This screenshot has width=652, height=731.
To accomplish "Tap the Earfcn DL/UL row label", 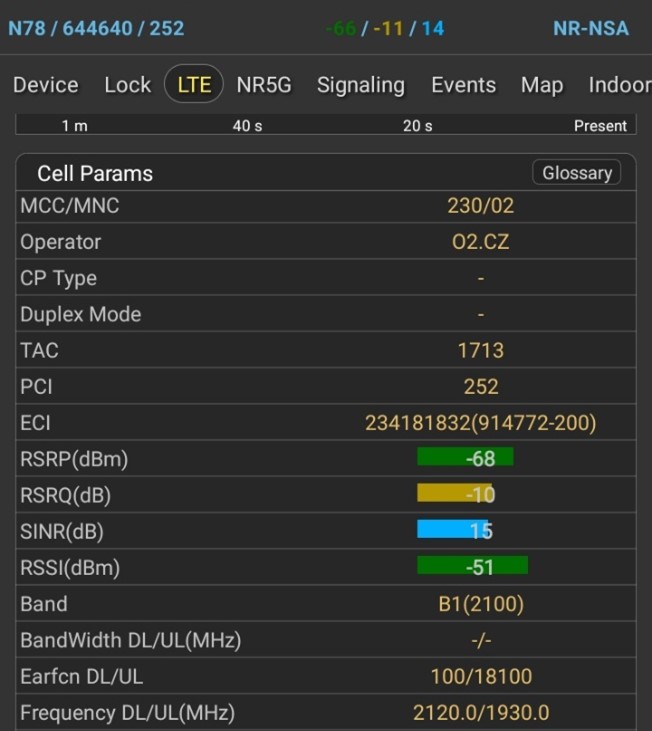I will point(82,676).
